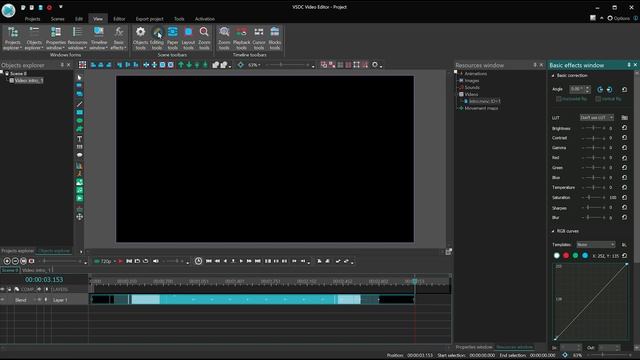The image size is (640, 360).
Task: Open the Projects ribbon tab
Action: click(x=32, y=19)
